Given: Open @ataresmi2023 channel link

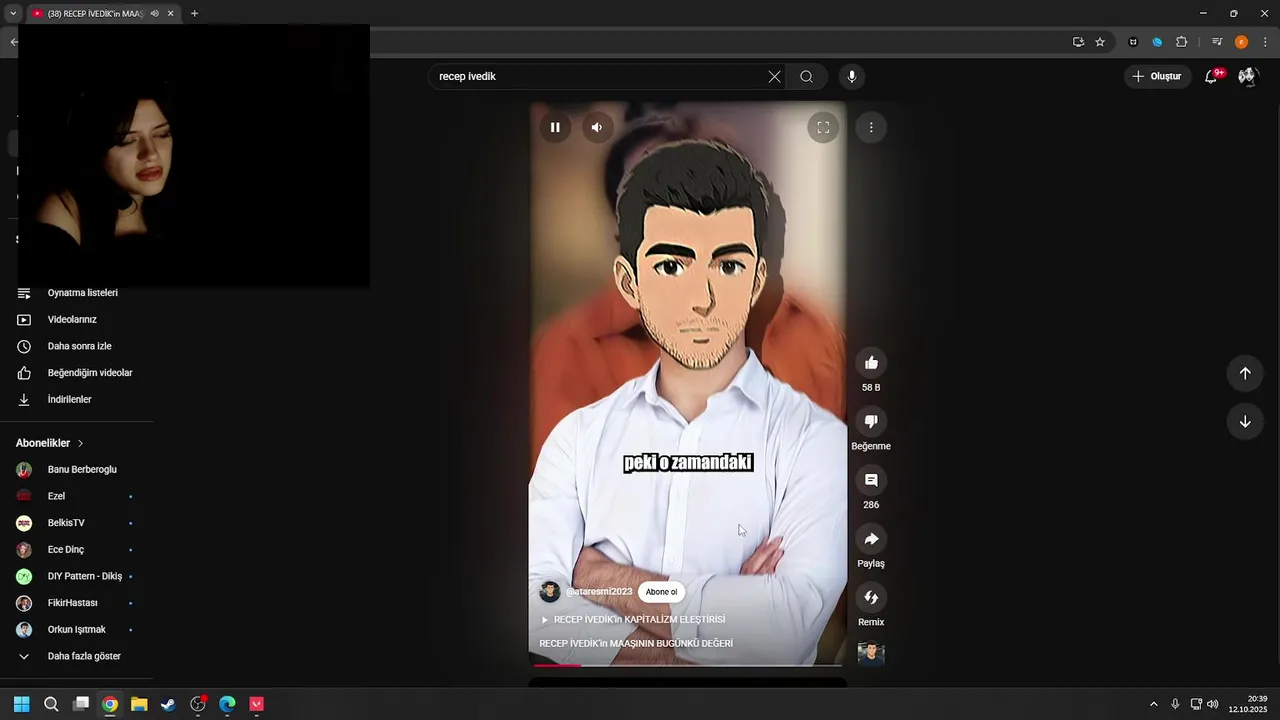Looking at the screenshot, I should (599, 592).
